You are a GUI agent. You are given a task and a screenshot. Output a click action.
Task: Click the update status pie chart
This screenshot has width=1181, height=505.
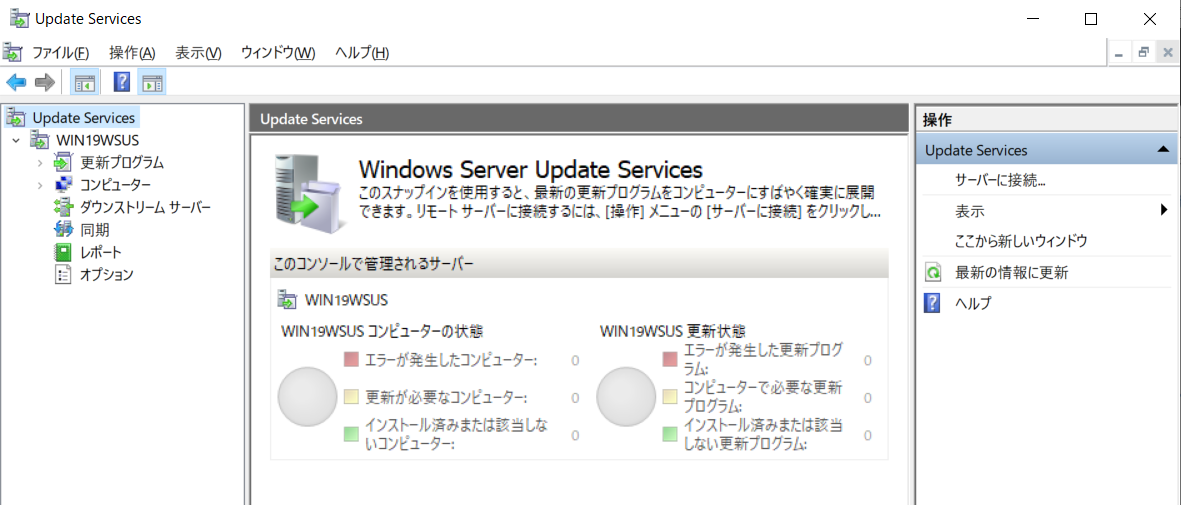coord(626,397)
